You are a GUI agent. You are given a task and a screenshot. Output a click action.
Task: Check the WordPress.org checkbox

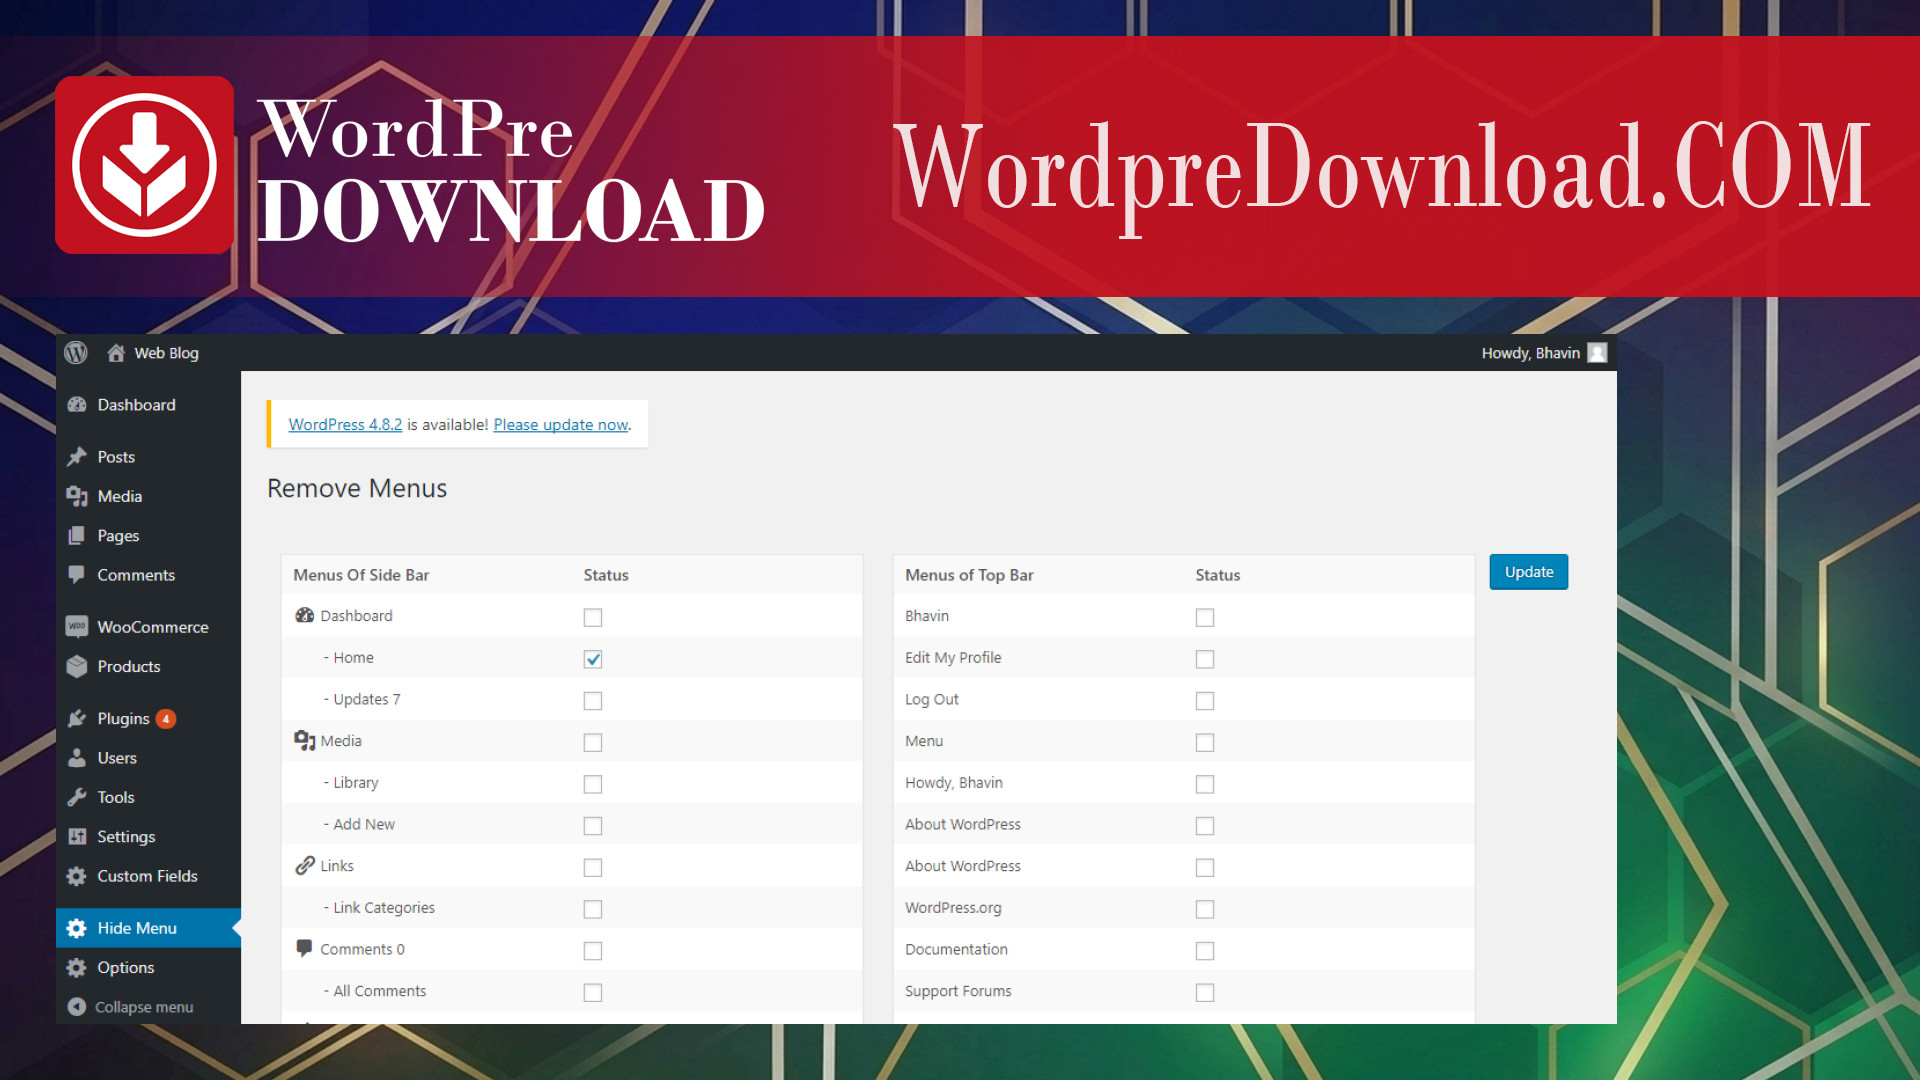1205,909
